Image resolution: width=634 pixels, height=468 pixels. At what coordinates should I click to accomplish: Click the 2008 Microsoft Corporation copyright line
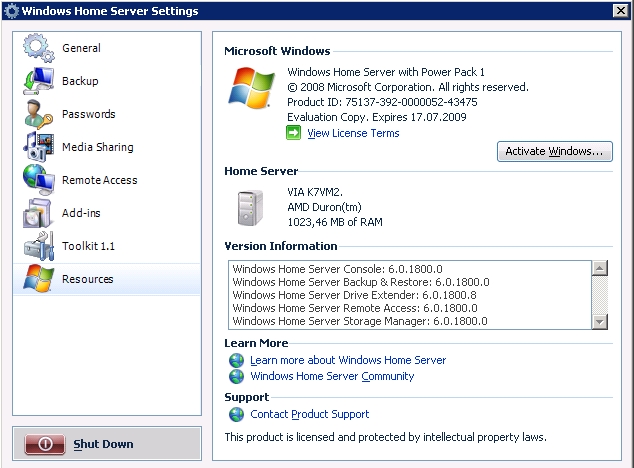click(408, 87)
